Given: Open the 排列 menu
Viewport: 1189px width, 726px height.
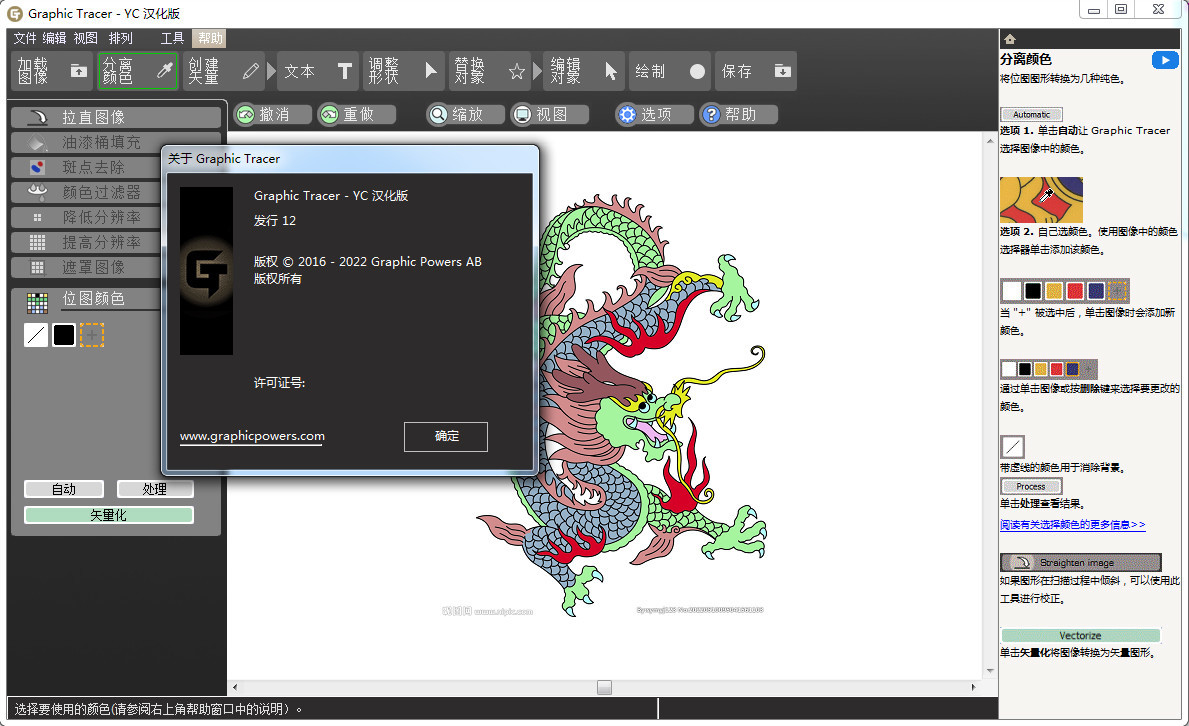Looking at the screenshot, I should coord(121,38).
